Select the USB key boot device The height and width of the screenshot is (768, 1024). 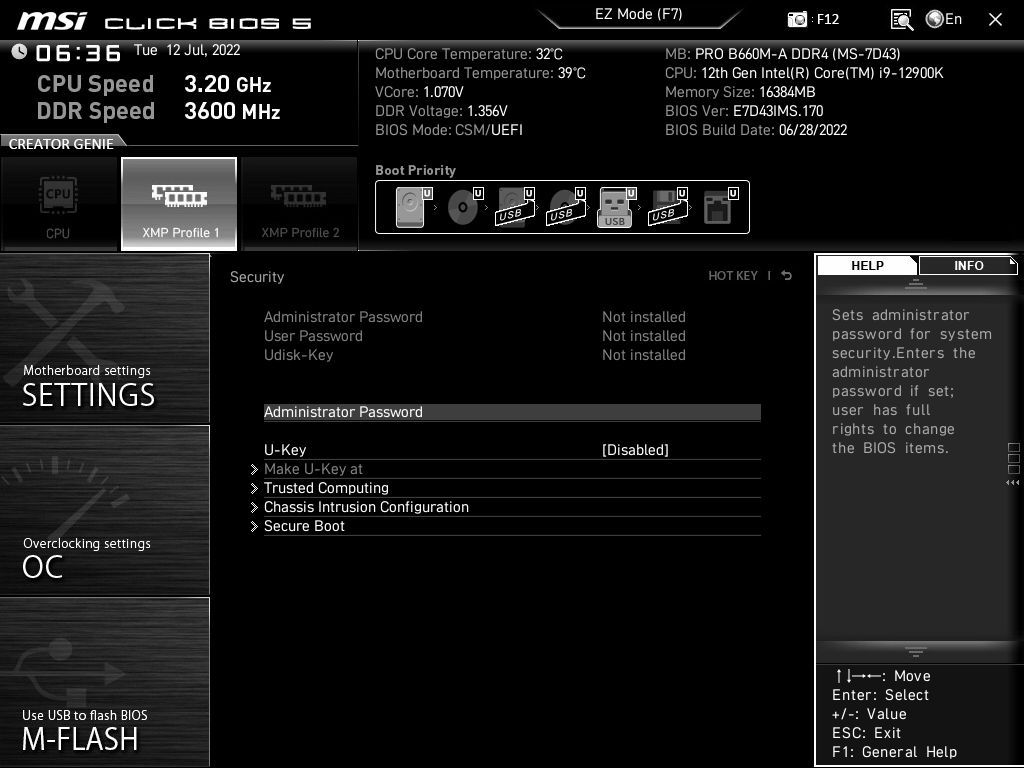[x=616, y=207]
